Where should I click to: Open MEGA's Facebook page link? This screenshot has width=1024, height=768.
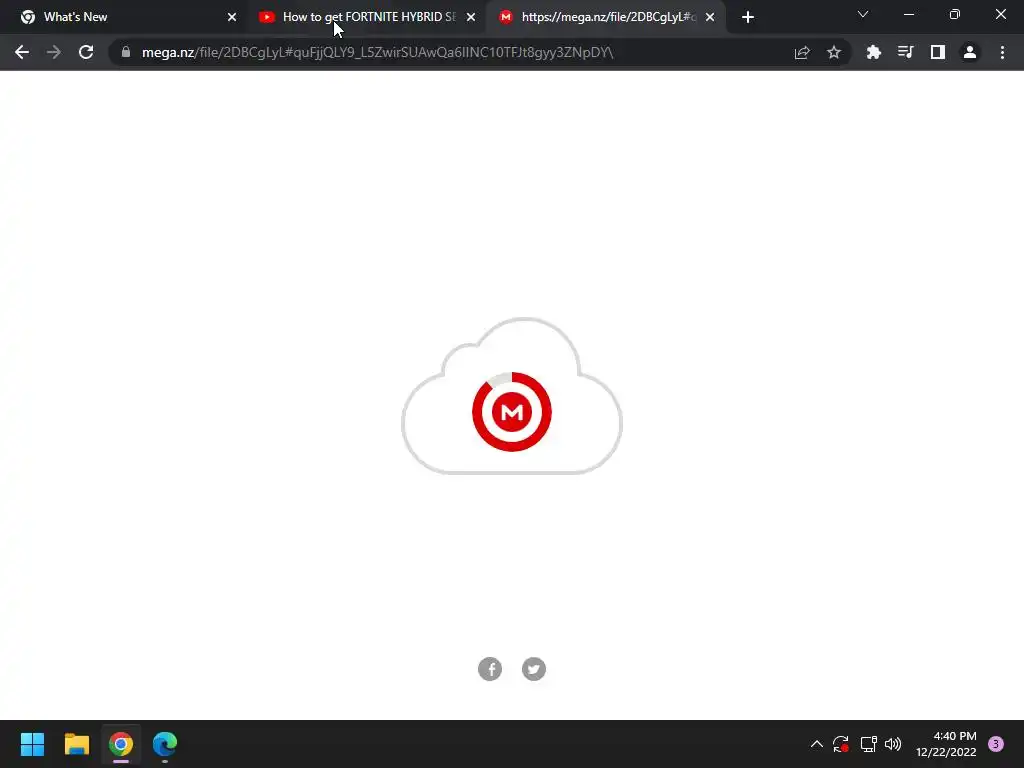(490, 669)
